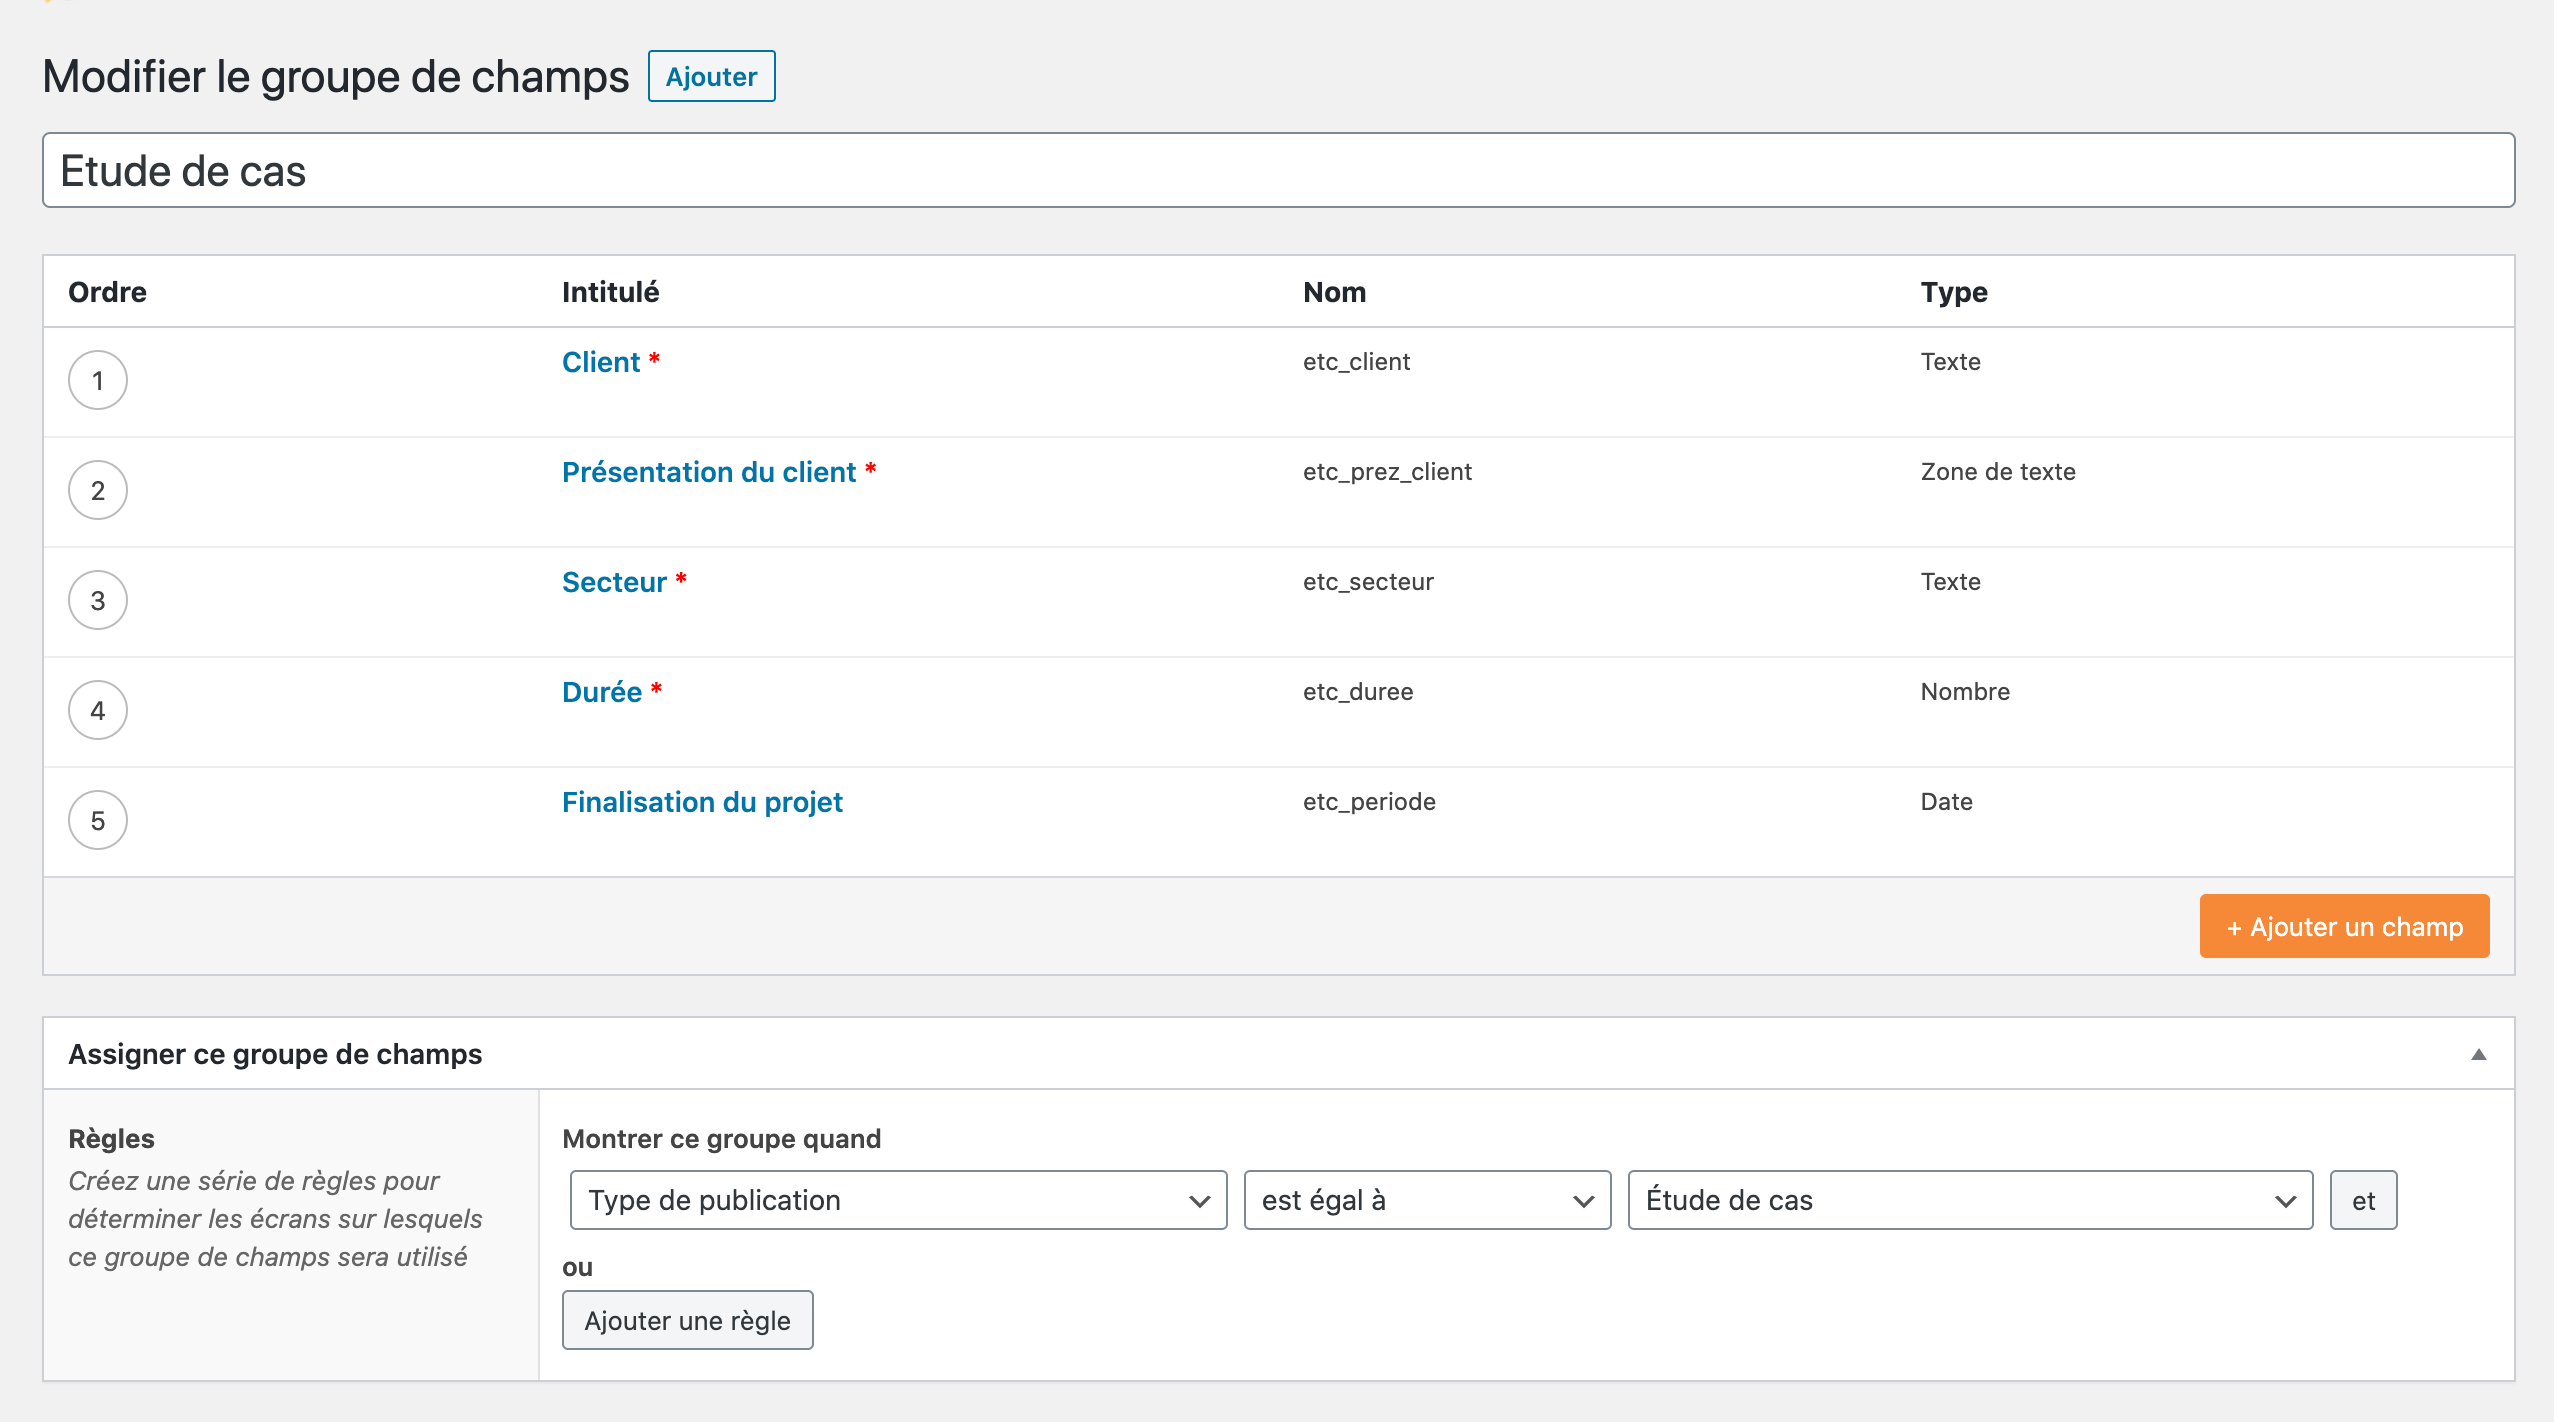The width and height of the screenshot is (2554, 1422).
Task: Click the 'etc_prez_client' name cell
Action: tap(1387, 472)
